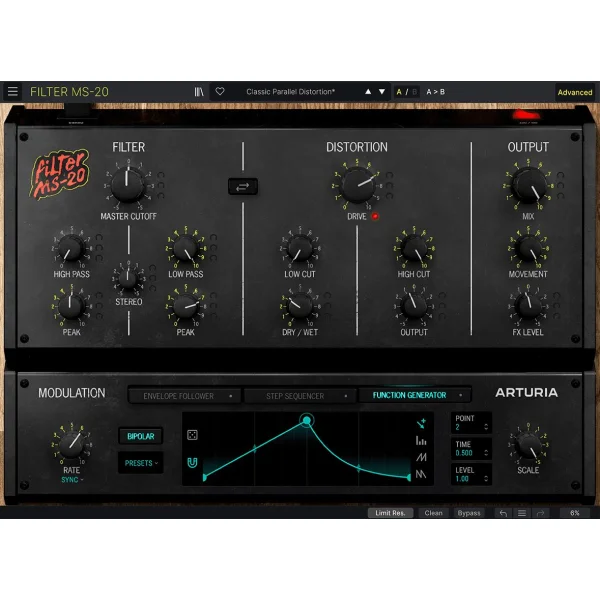
Task: Redo change with the forward arrow
Action: tap(540, 513)
